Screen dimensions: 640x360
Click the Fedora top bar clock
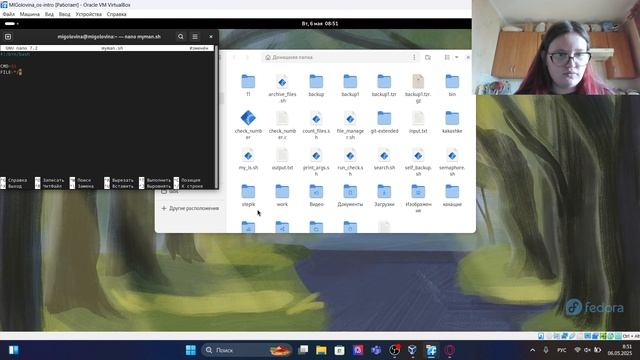pyautogui.click(x=320, y=24)
